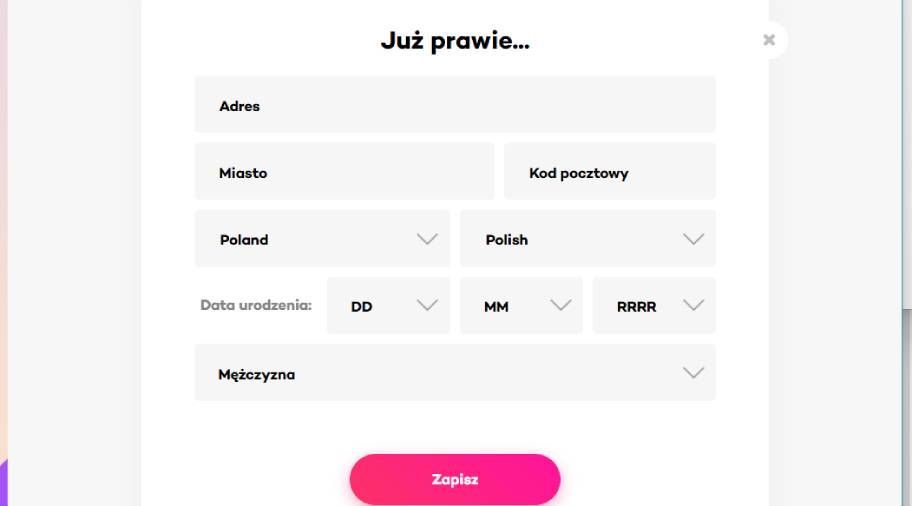
Task: Click the chevron arrow in the Mężczyzna field
Action: (693, 373)
